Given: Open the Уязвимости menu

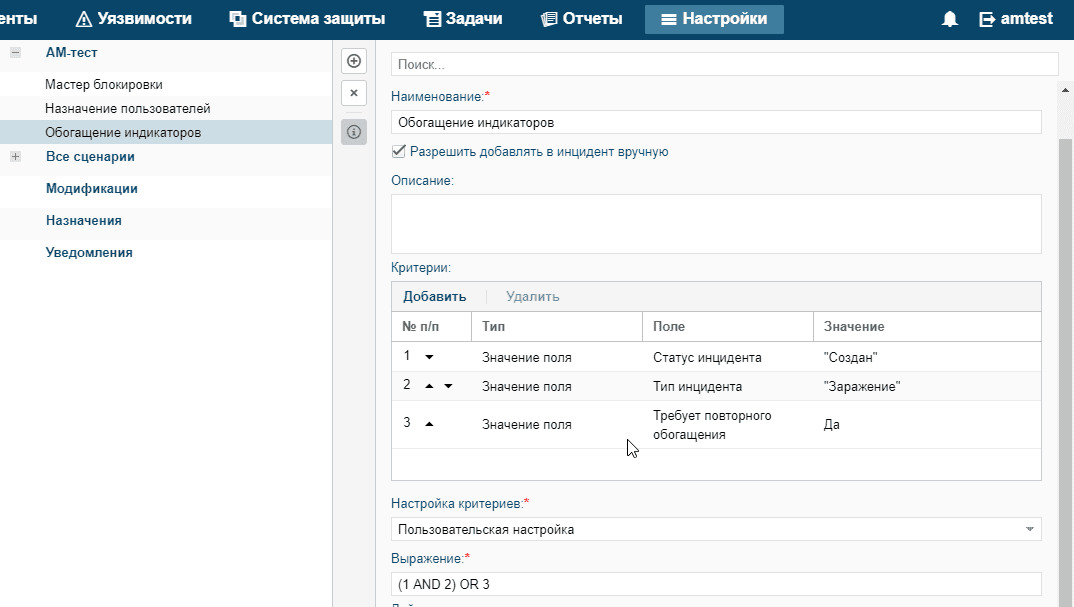Looking at the screenshot, I should click(134, 19).
